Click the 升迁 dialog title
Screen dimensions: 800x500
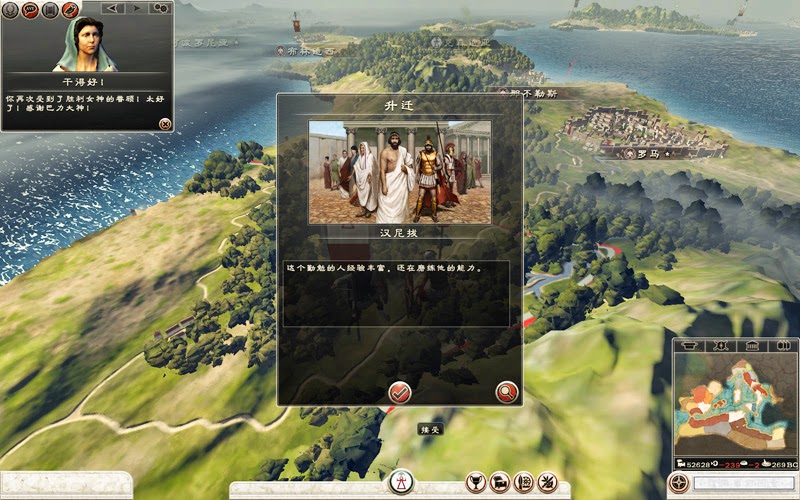coord(399,106)
